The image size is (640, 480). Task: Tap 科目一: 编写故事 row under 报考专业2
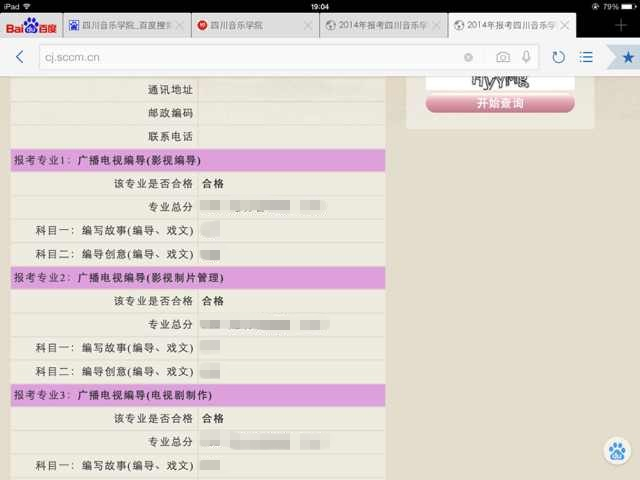198,348
